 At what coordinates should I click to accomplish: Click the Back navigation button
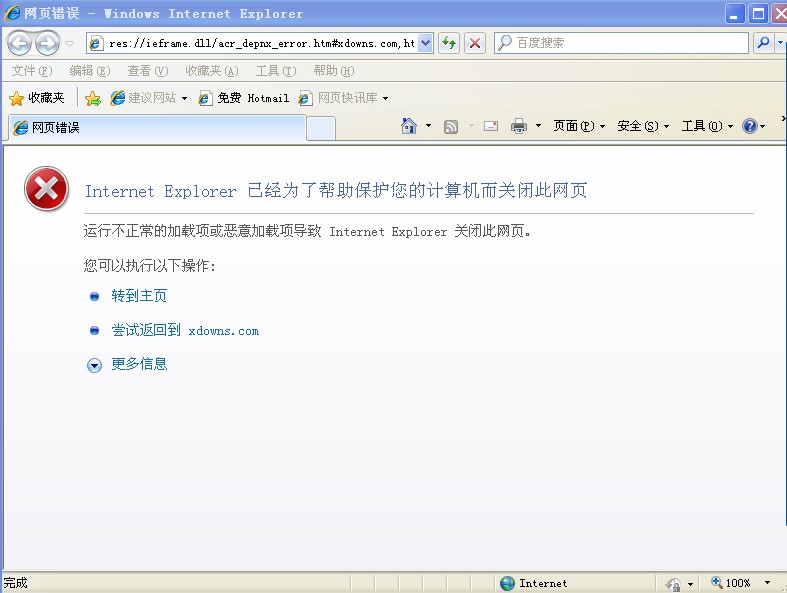click(x=20, y=43)
